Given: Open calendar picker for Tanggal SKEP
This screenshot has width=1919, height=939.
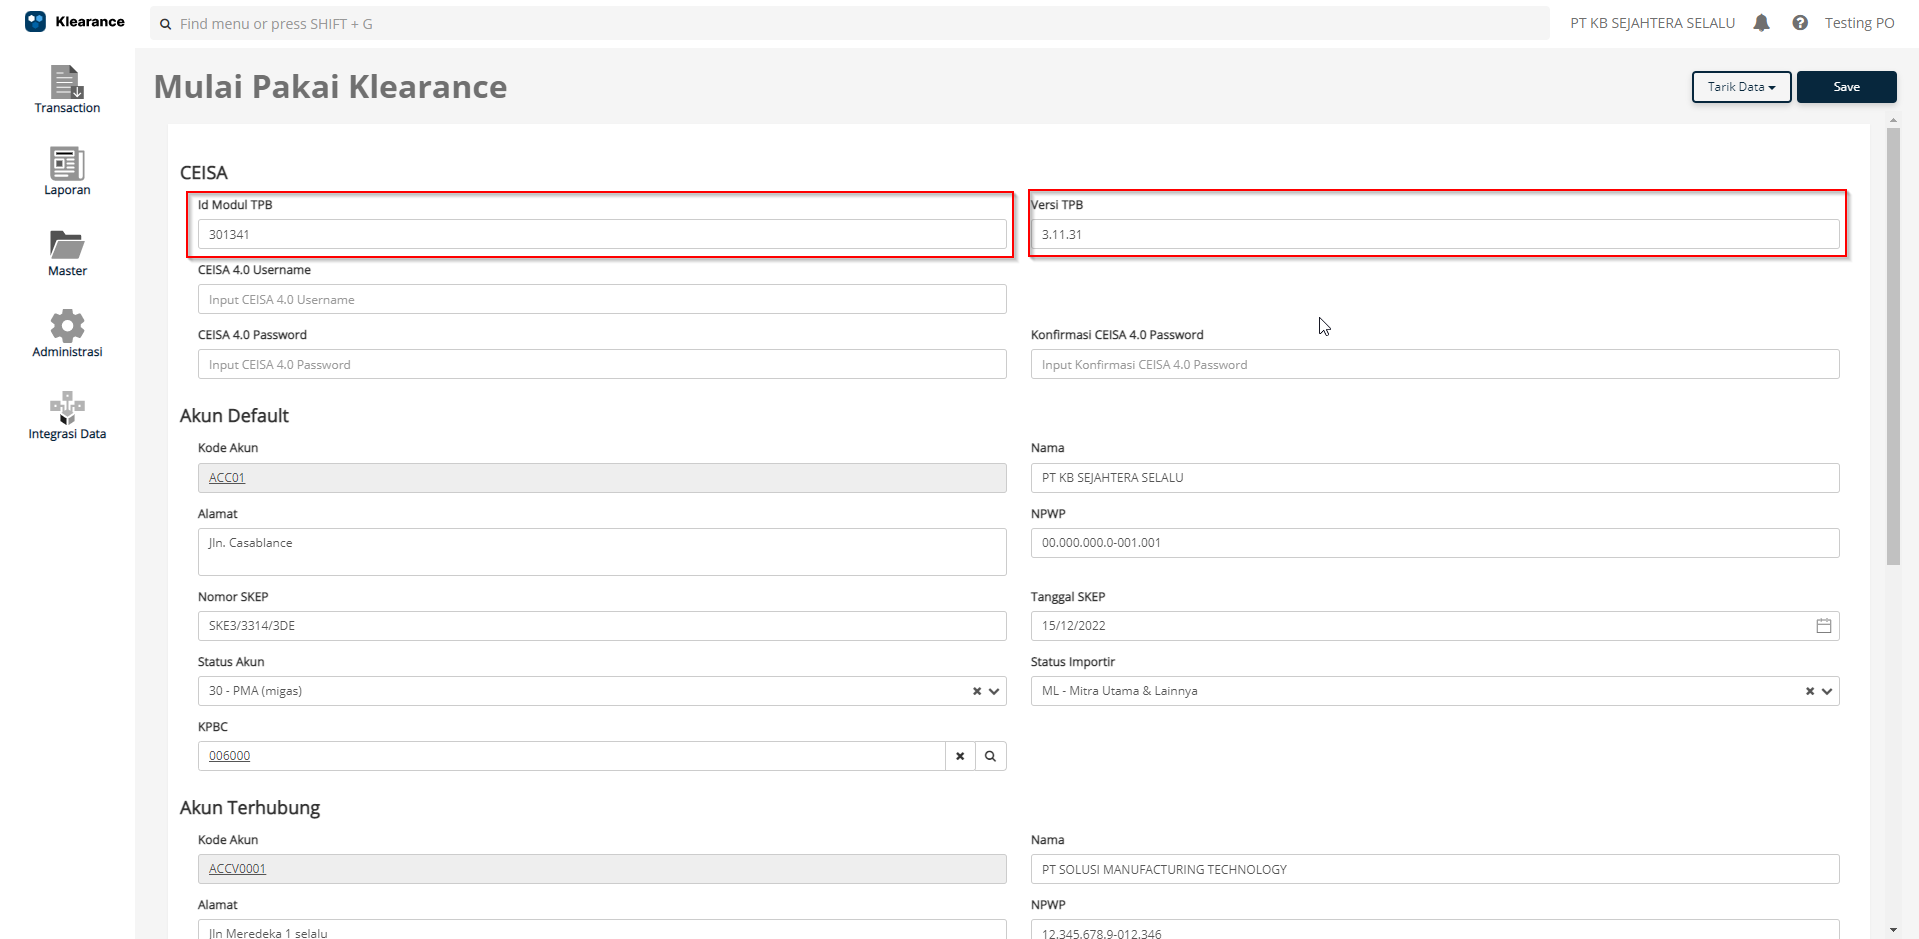Looking at the screenshot, I should click(1823, 626).
